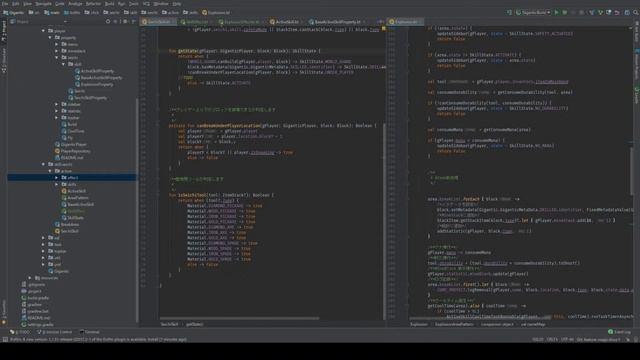640x360 pixels.
Task: Start debugging with the bug icon
Action: [x=564, y=13]
